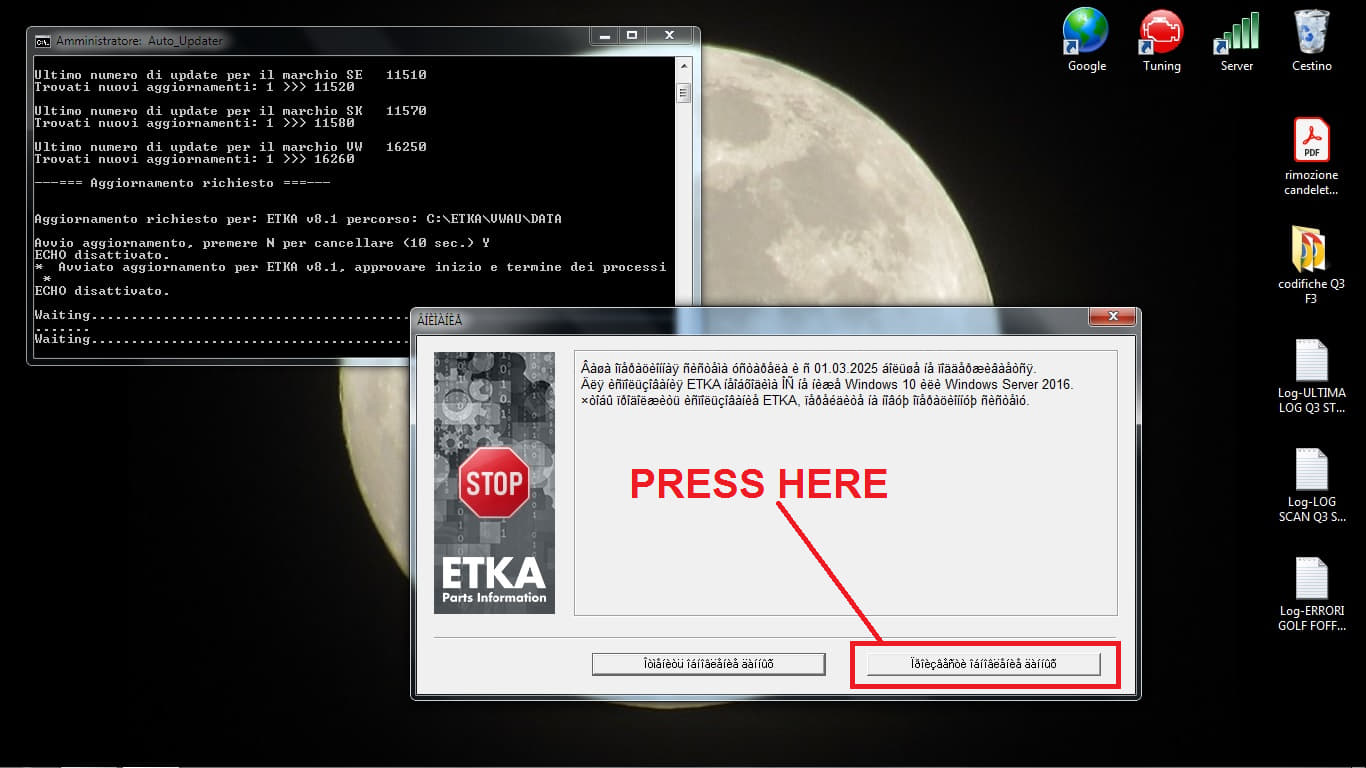Click the Auto_Updater title bar text
Image resolution: width=1366 pixels, height=768 pixels.
tap(140, 41)
